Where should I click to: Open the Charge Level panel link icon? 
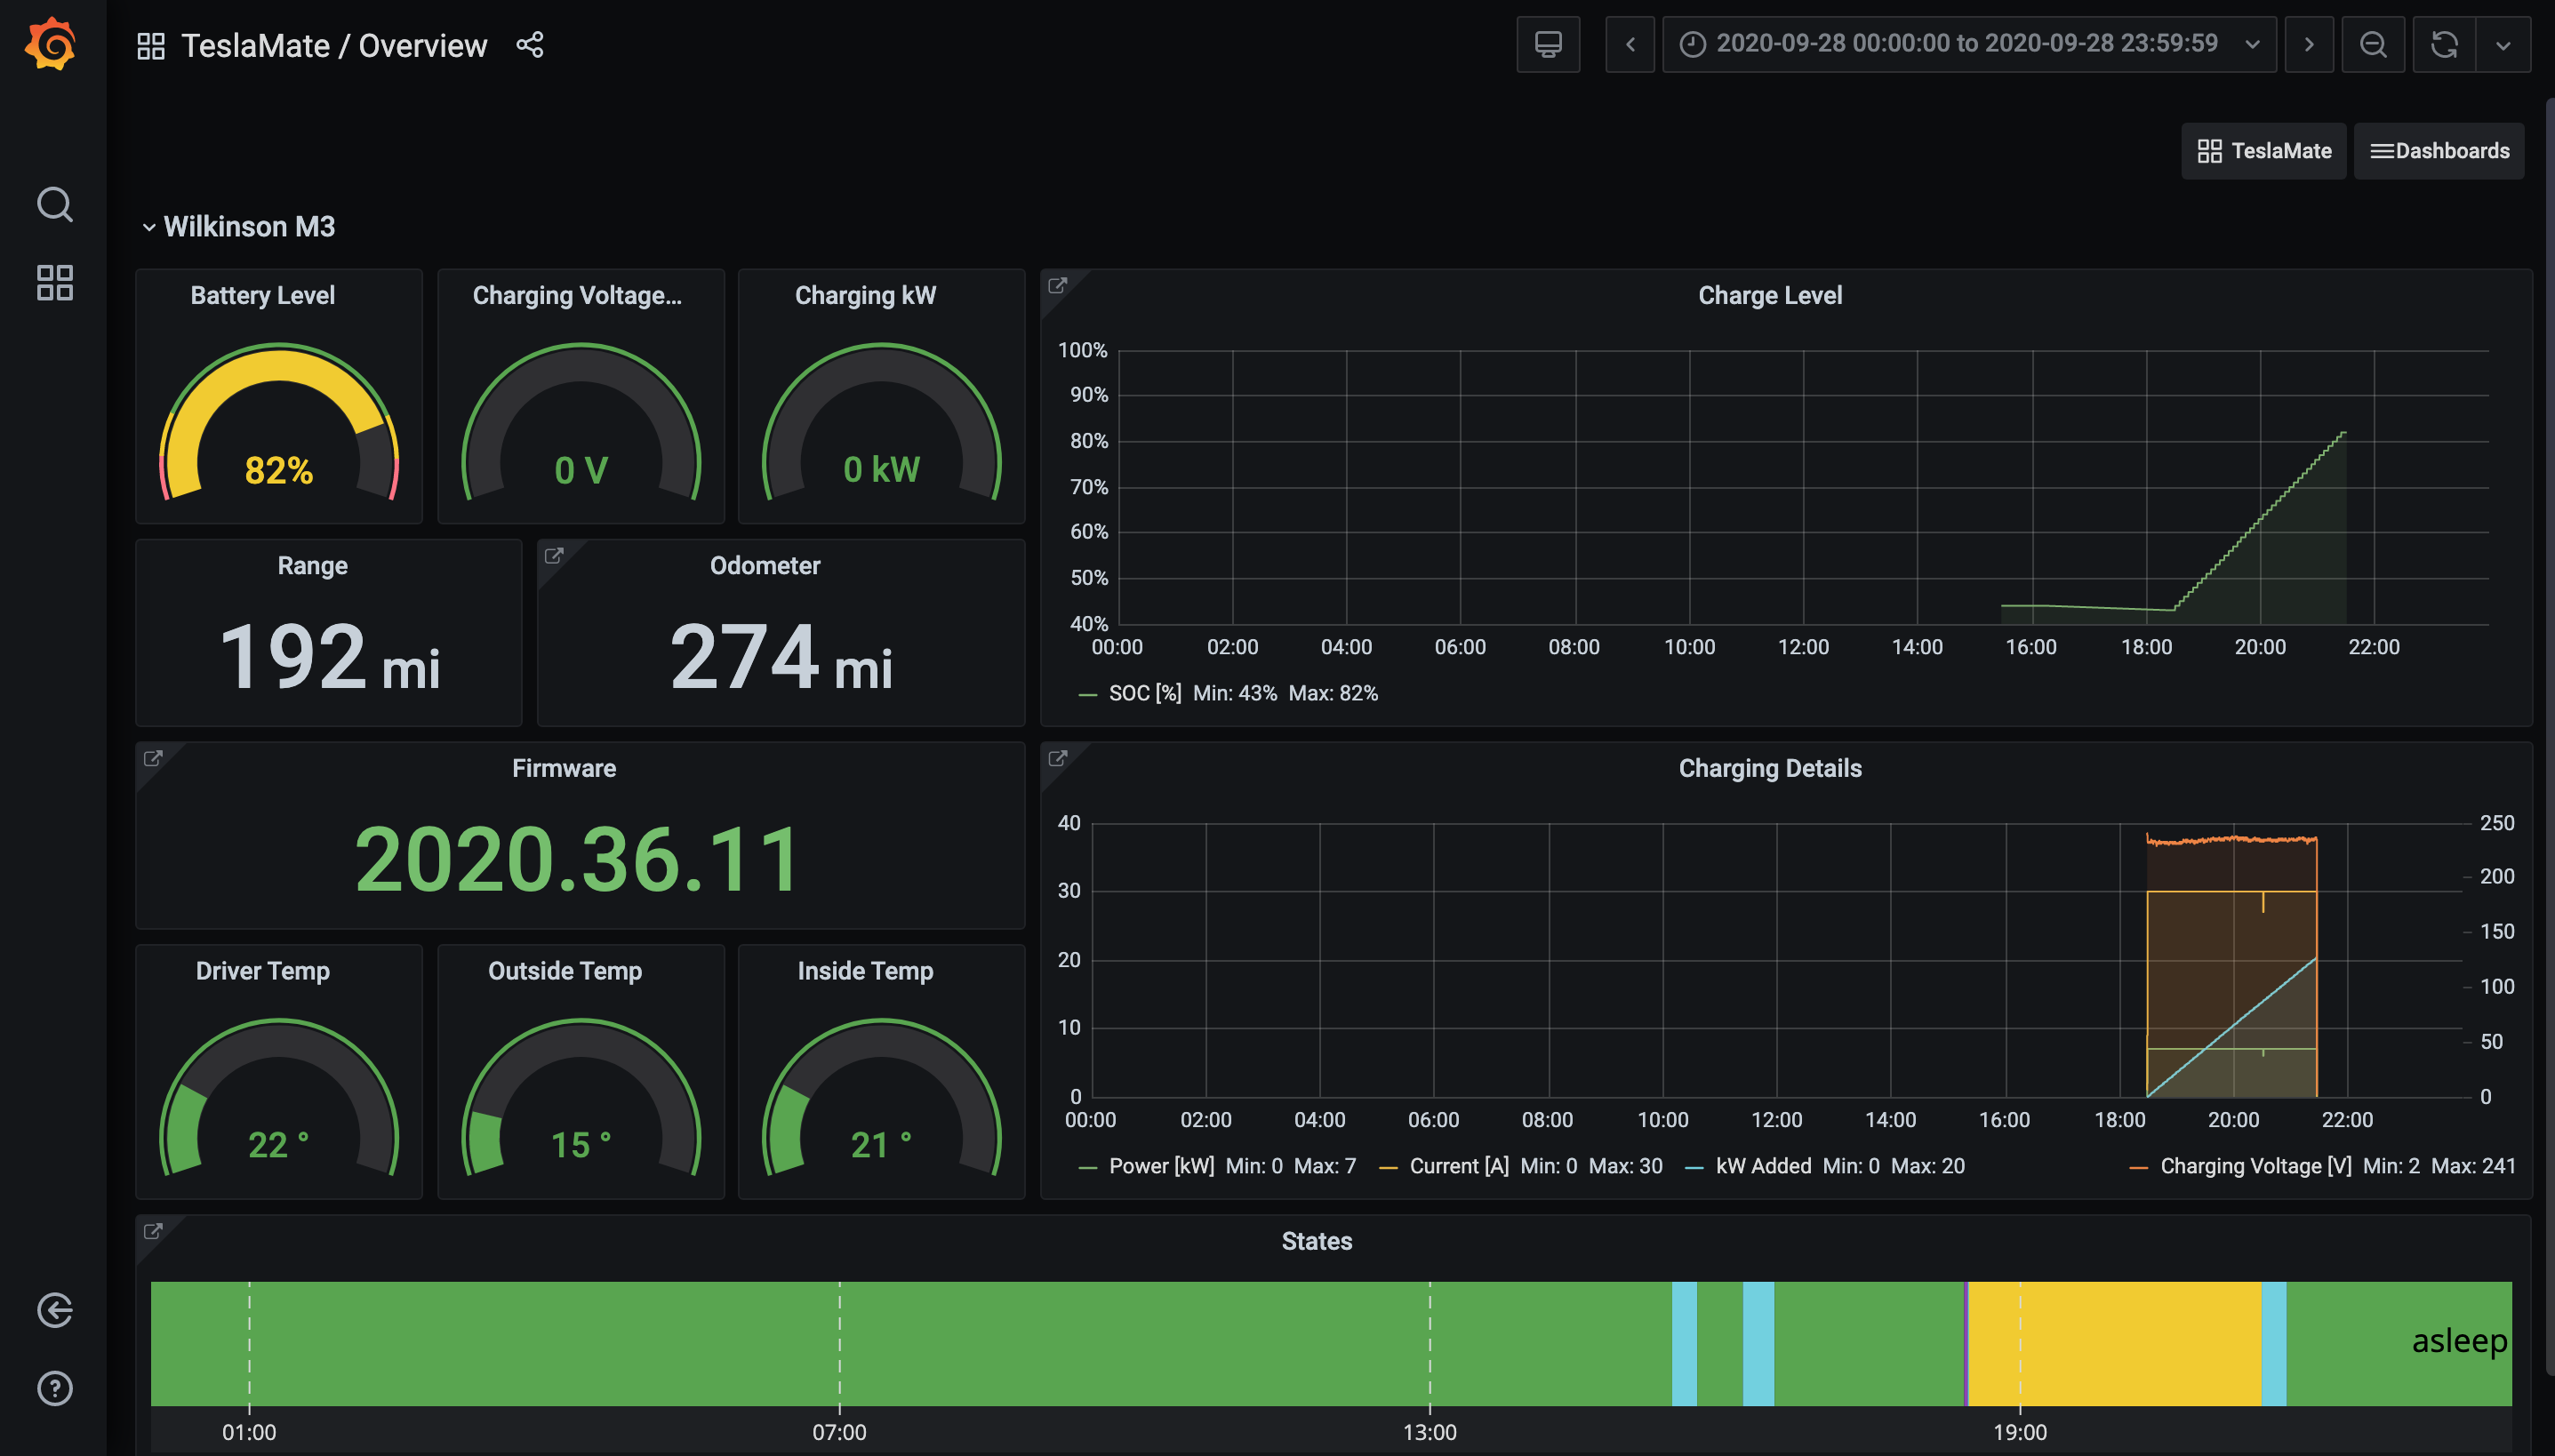pos(1057,286)
